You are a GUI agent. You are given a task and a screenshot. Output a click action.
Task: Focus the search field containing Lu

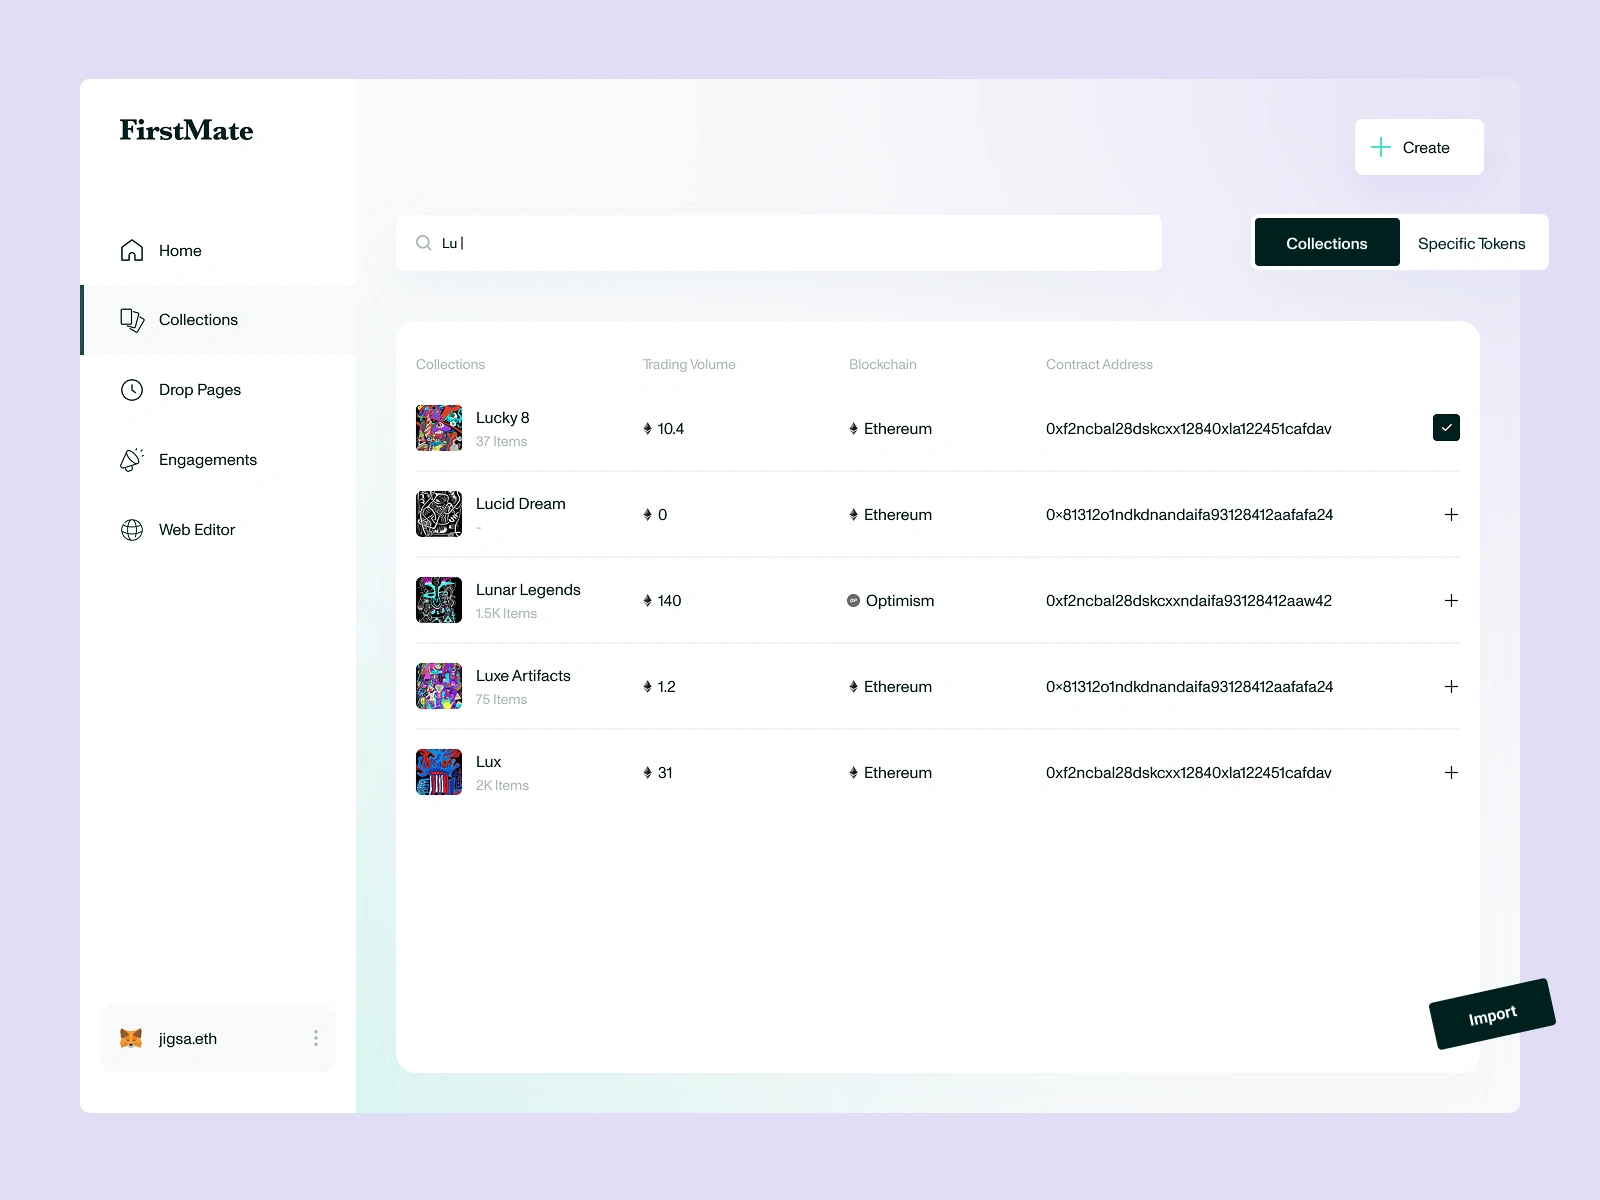tap(779, 243)
